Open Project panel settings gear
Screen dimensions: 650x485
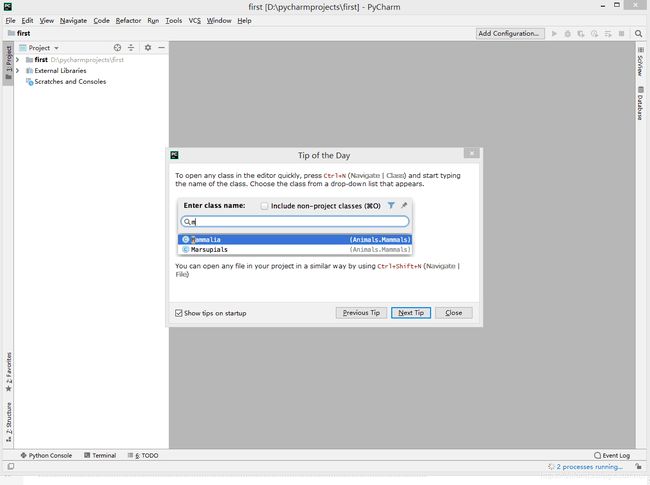(x=148, y=48)
